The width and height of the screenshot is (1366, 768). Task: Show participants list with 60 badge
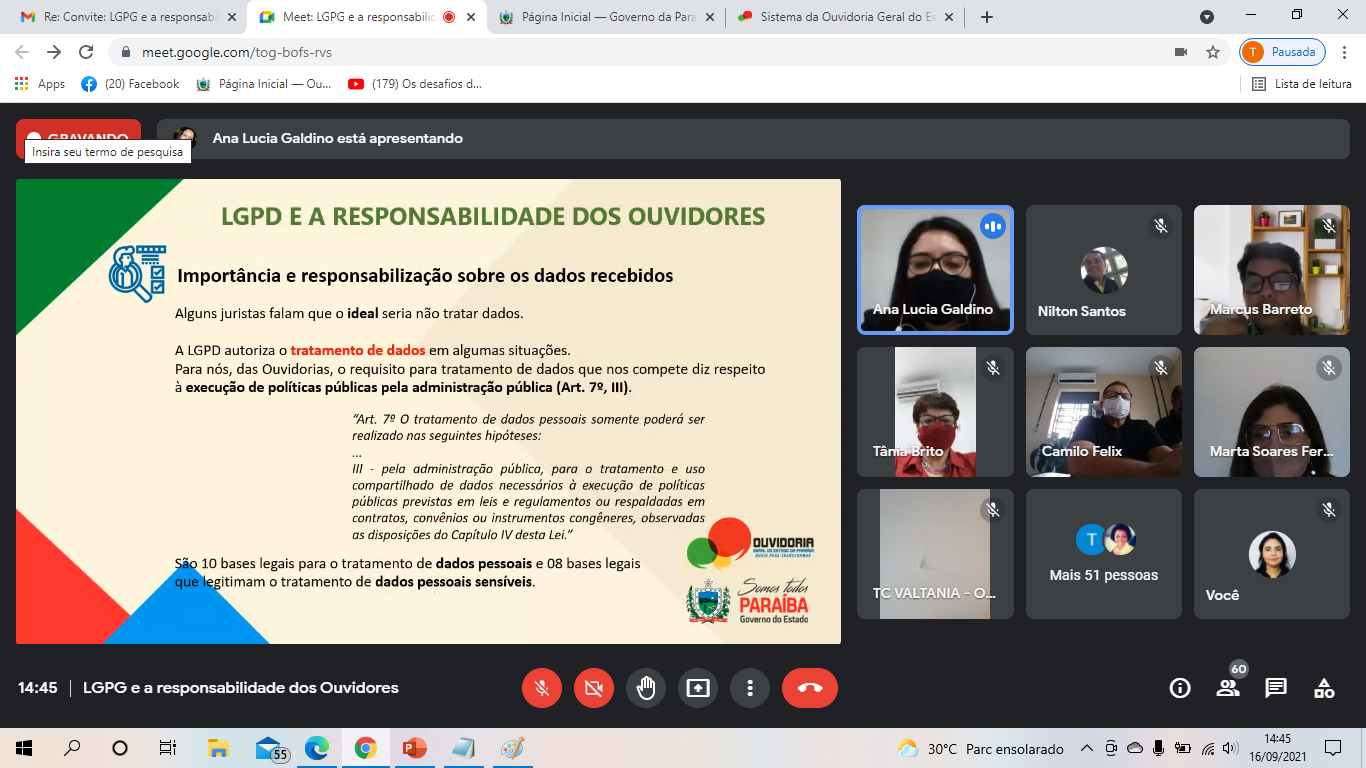coord(1228,687)
